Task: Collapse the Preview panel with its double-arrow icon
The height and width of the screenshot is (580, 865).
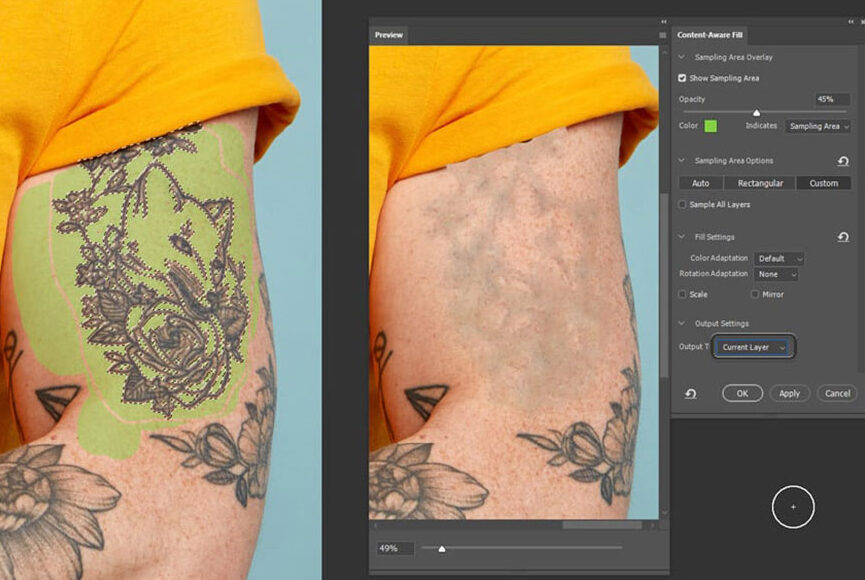Action: click(663, 21)
